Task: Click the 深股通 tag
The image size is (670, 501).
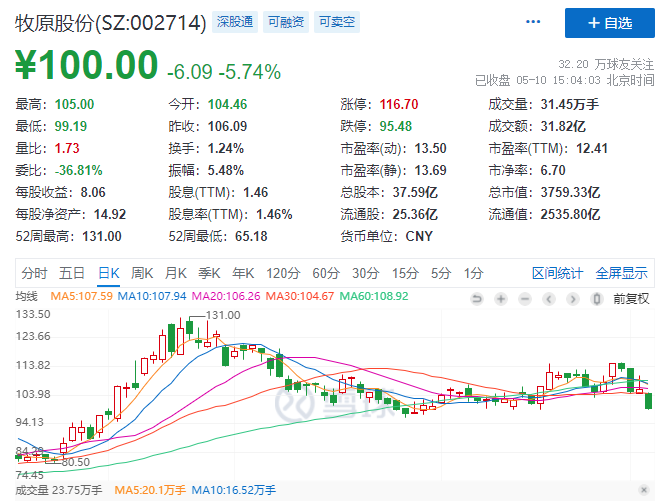Action: tap(235, 21)
